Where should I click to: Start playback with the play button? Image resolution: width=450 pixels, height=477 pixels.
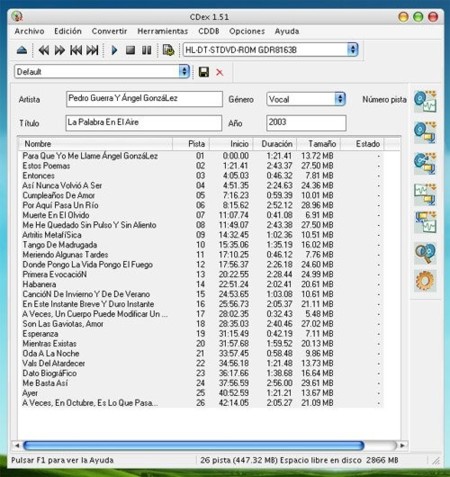pos(114,50)
